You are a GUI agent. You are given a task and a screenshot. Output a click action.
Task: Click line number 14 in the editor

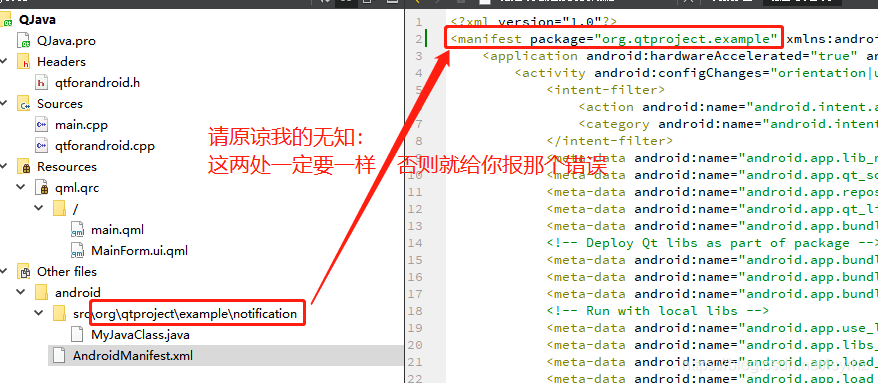[x=415, y=243]
